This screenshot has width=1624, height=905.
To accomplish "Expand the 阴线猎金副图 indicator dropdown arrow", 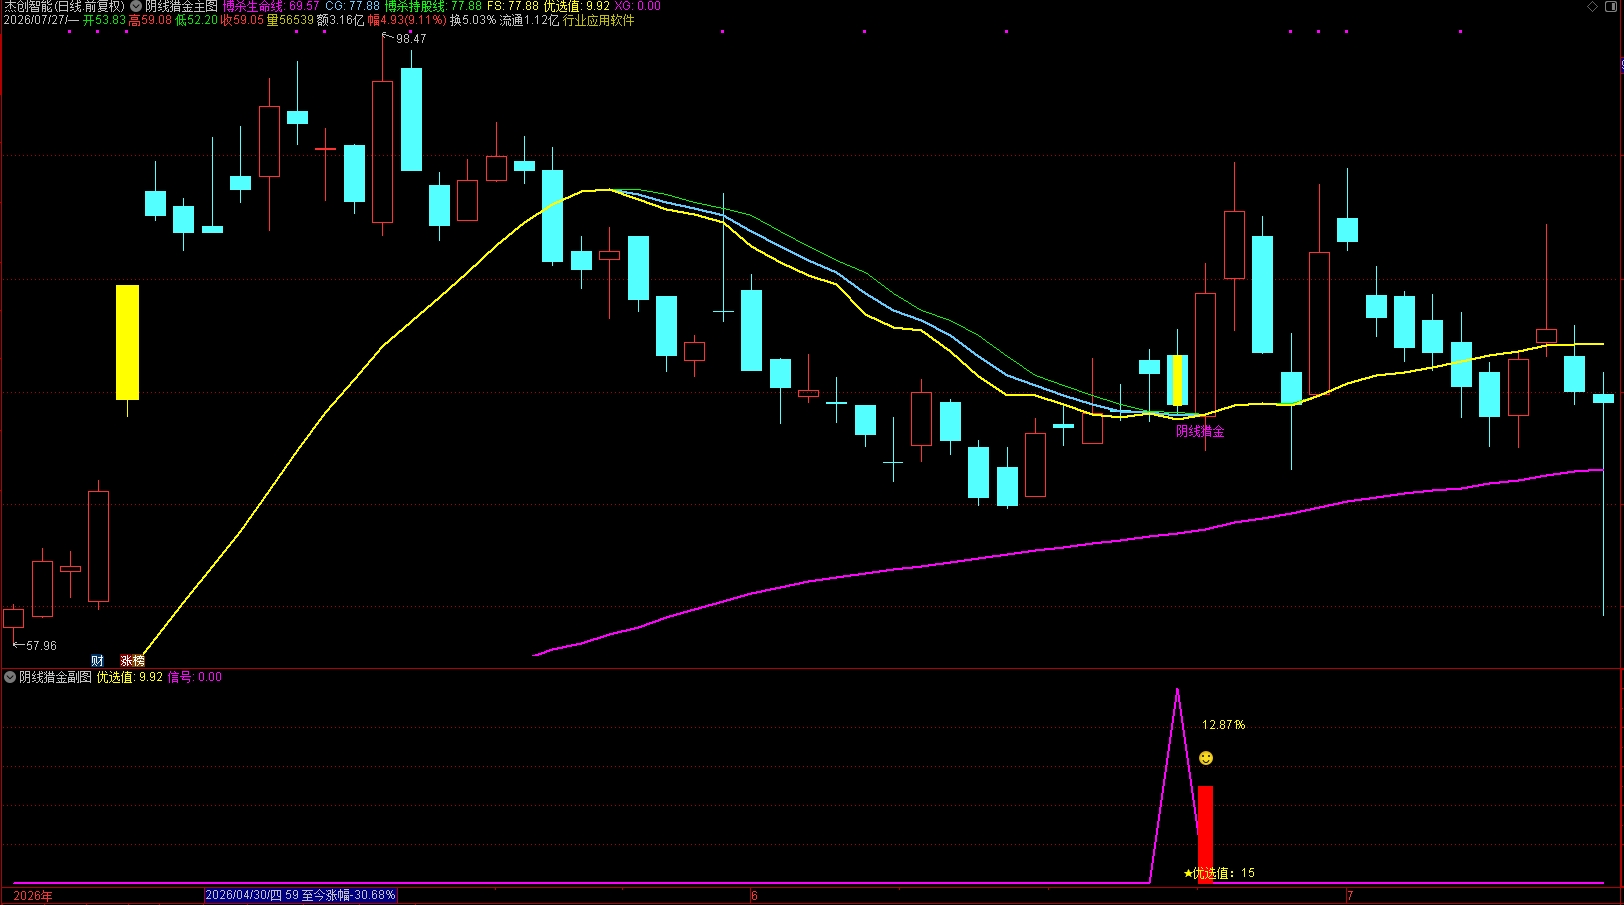I will 10,677.
